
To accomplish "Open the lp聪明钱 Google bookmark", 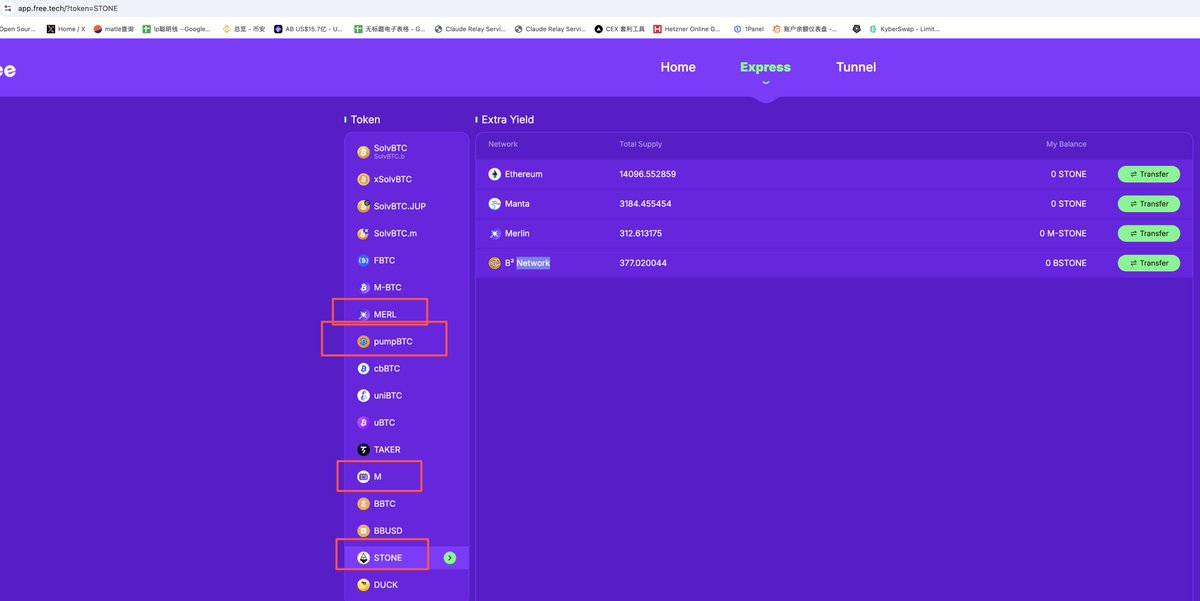I will pyautogui.click(x=176, y=29).
